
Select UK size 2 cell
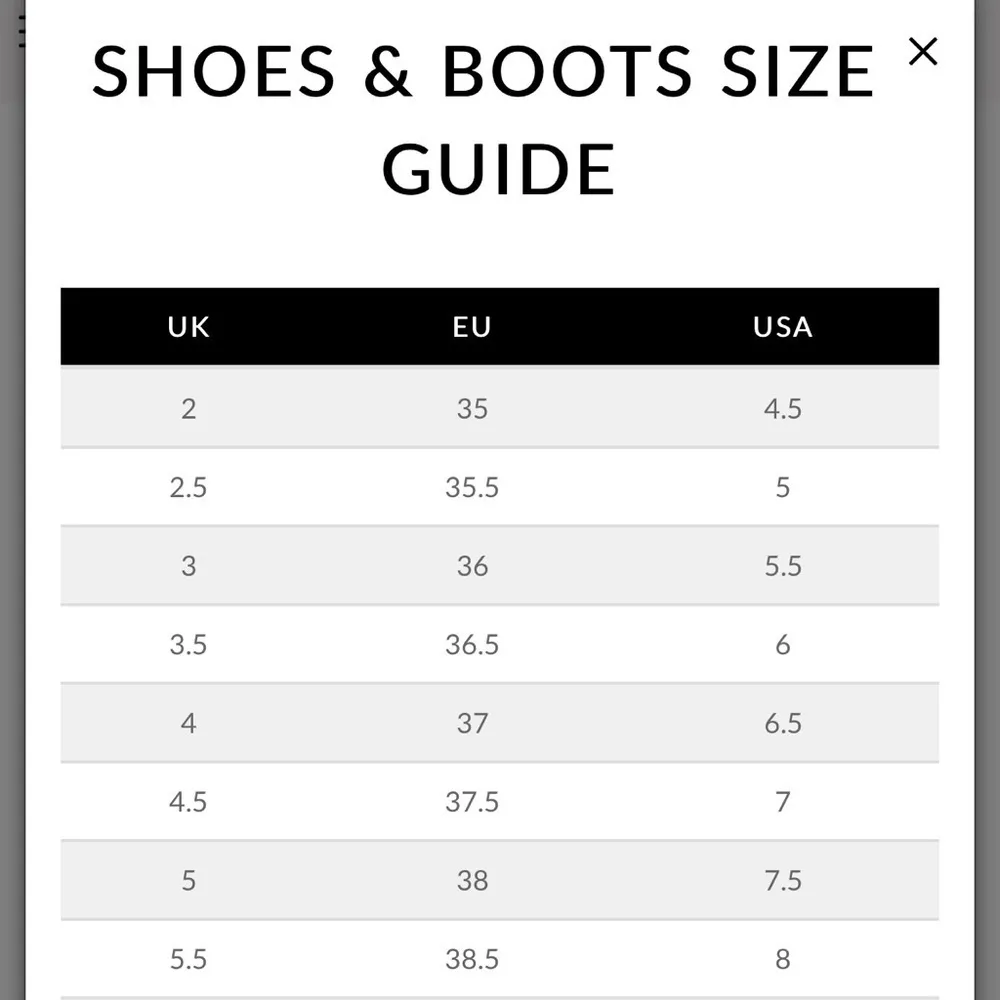188,408
